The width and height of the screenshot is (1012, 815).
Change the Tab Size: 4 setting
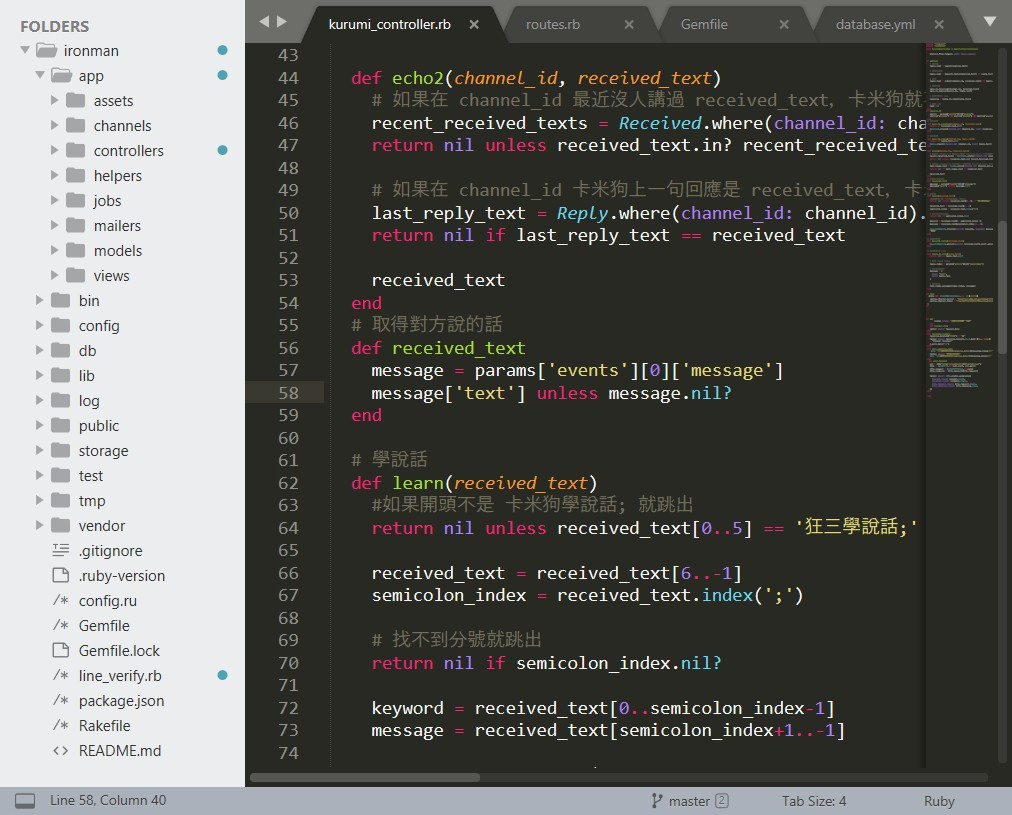point(813,801)
